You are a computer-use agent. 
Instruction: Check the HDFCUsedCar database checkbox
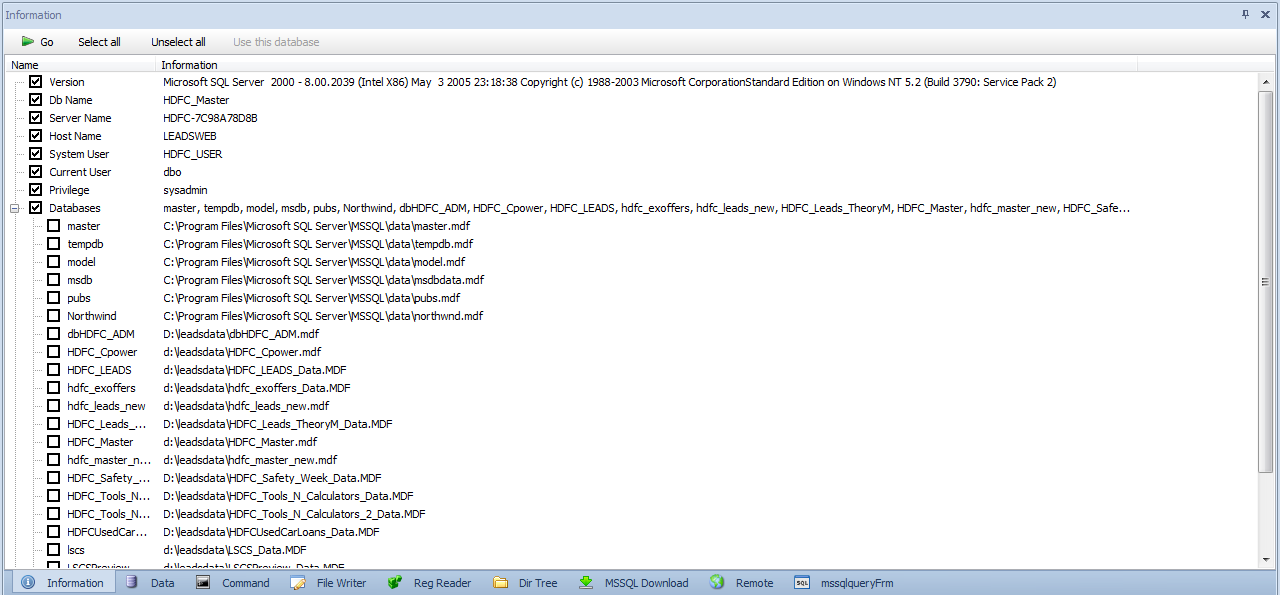pos(54,532)
